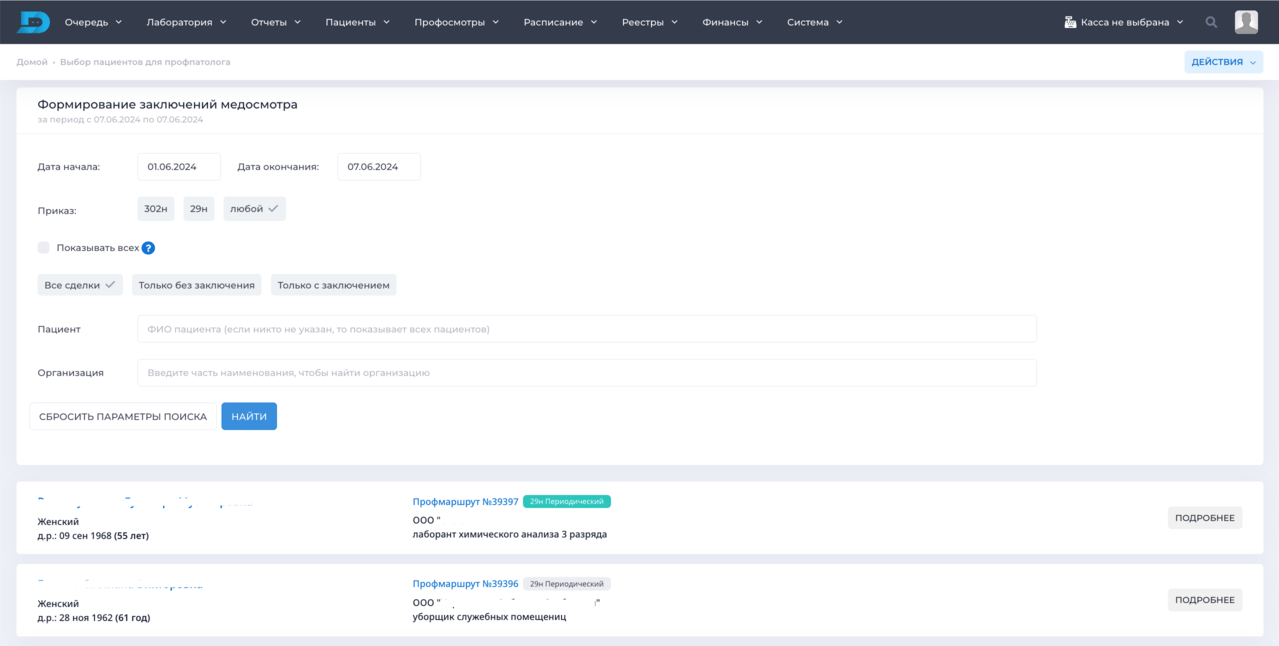The width and height of the screenshot is (1279, 646).
Task: Click gray 29н Периодический badge
Action: 567,584
